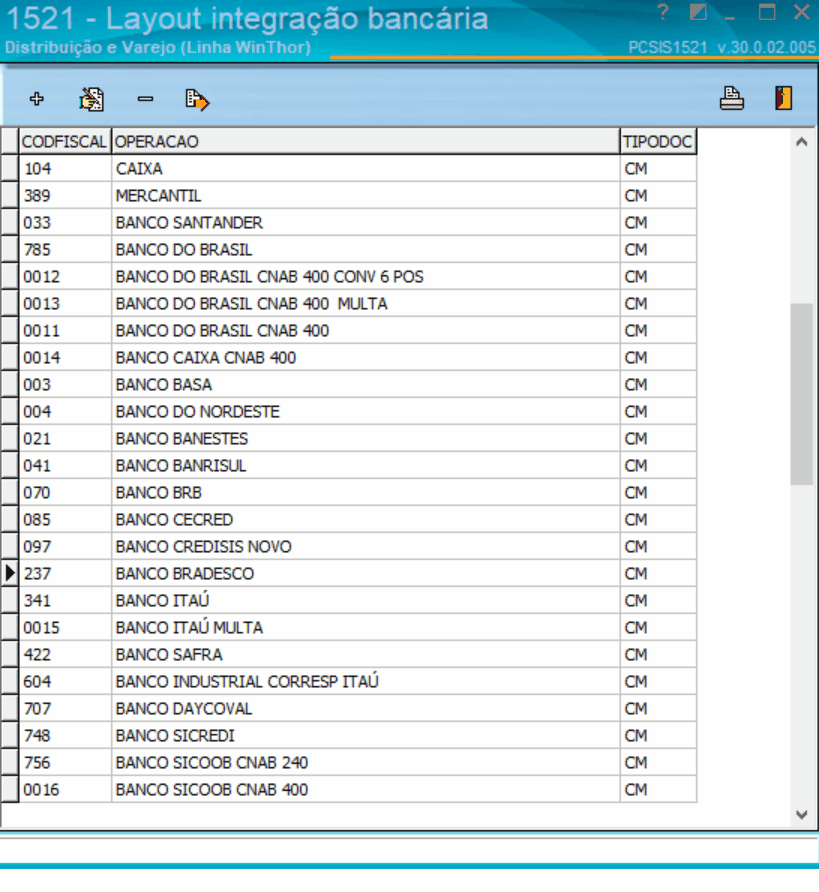Select the BANCO BANRISUL row
This screenshot has height=892, width=819.
coord(348,466)
